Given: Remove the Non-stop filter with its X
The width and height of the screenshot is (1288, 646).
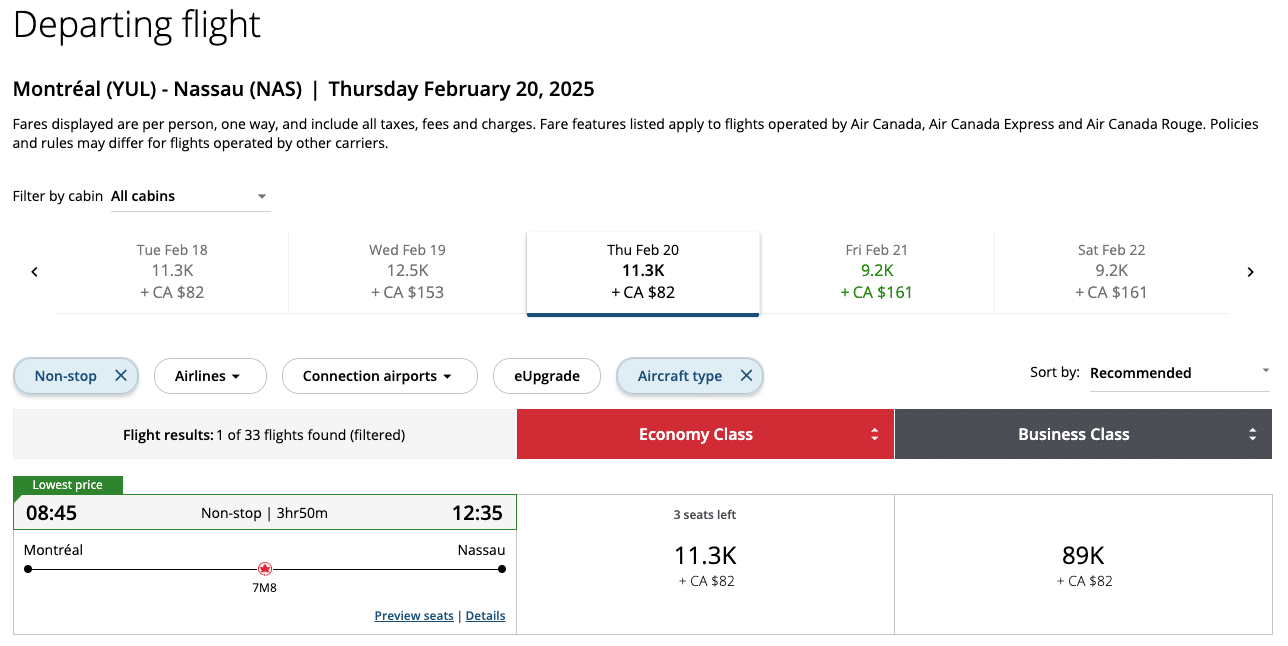Looking at the screenshot, I should tap(121, 376).
